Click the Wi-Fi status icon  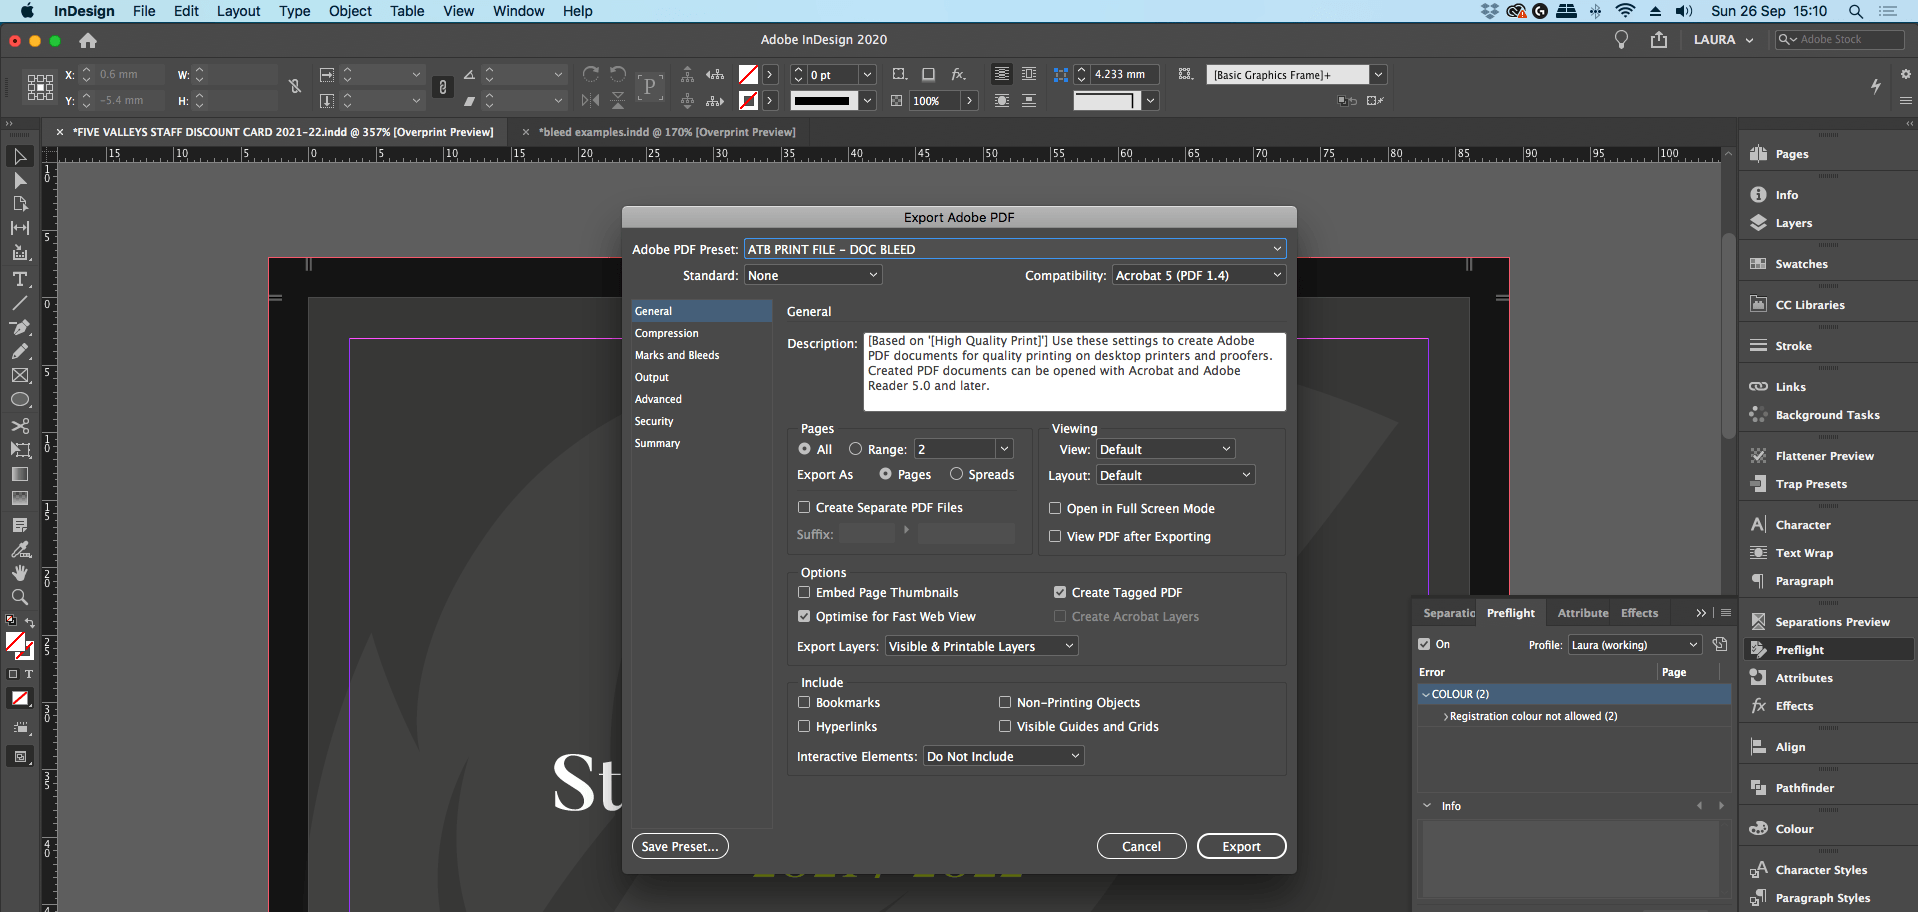click(1625, 11)
